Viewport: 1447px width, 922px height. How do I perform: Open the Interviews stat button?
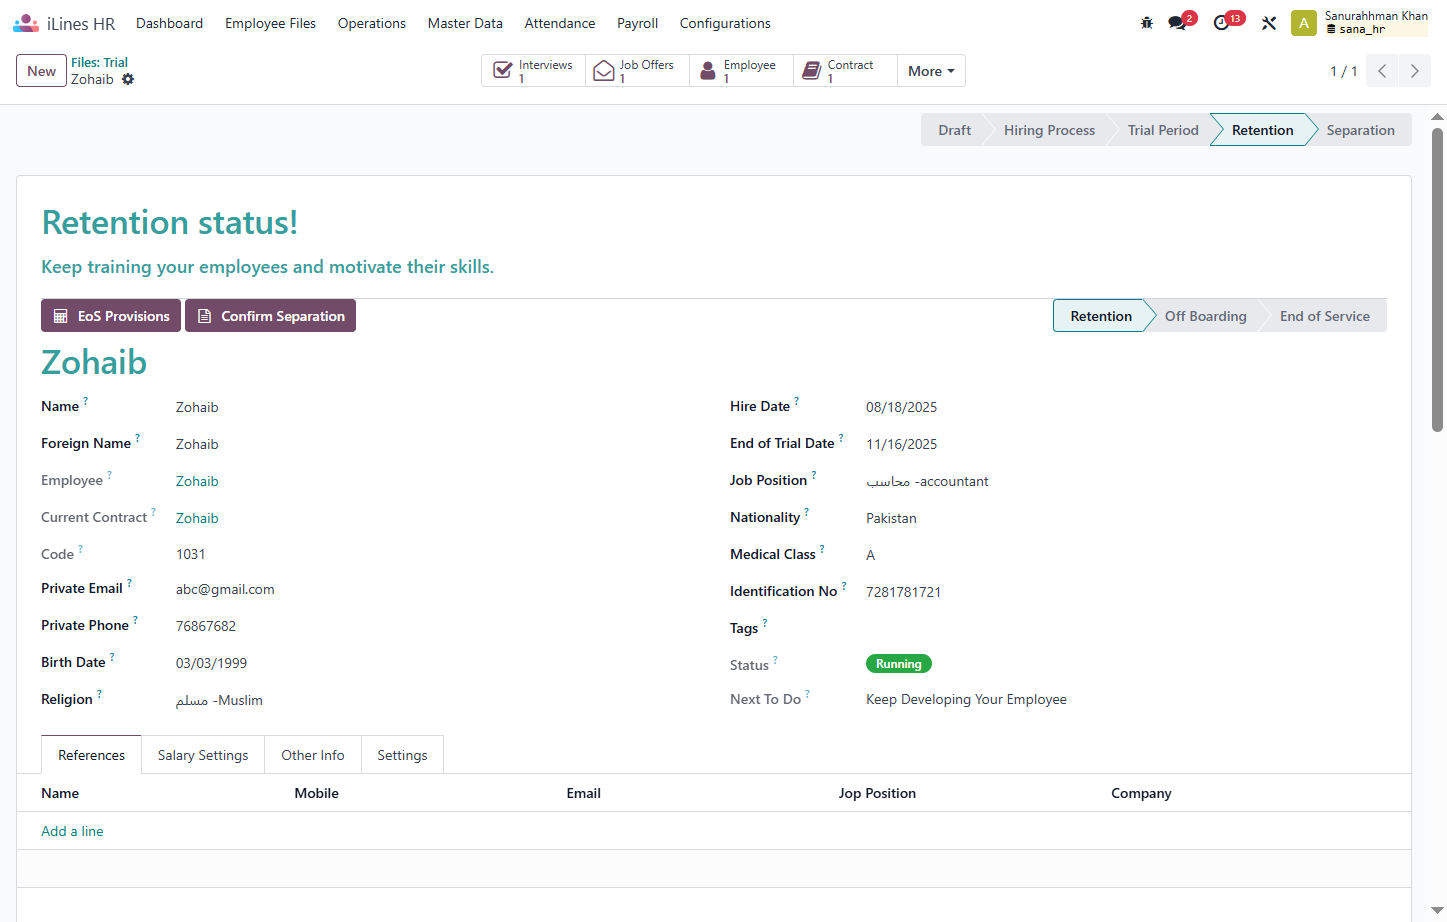tap(533, 71)
